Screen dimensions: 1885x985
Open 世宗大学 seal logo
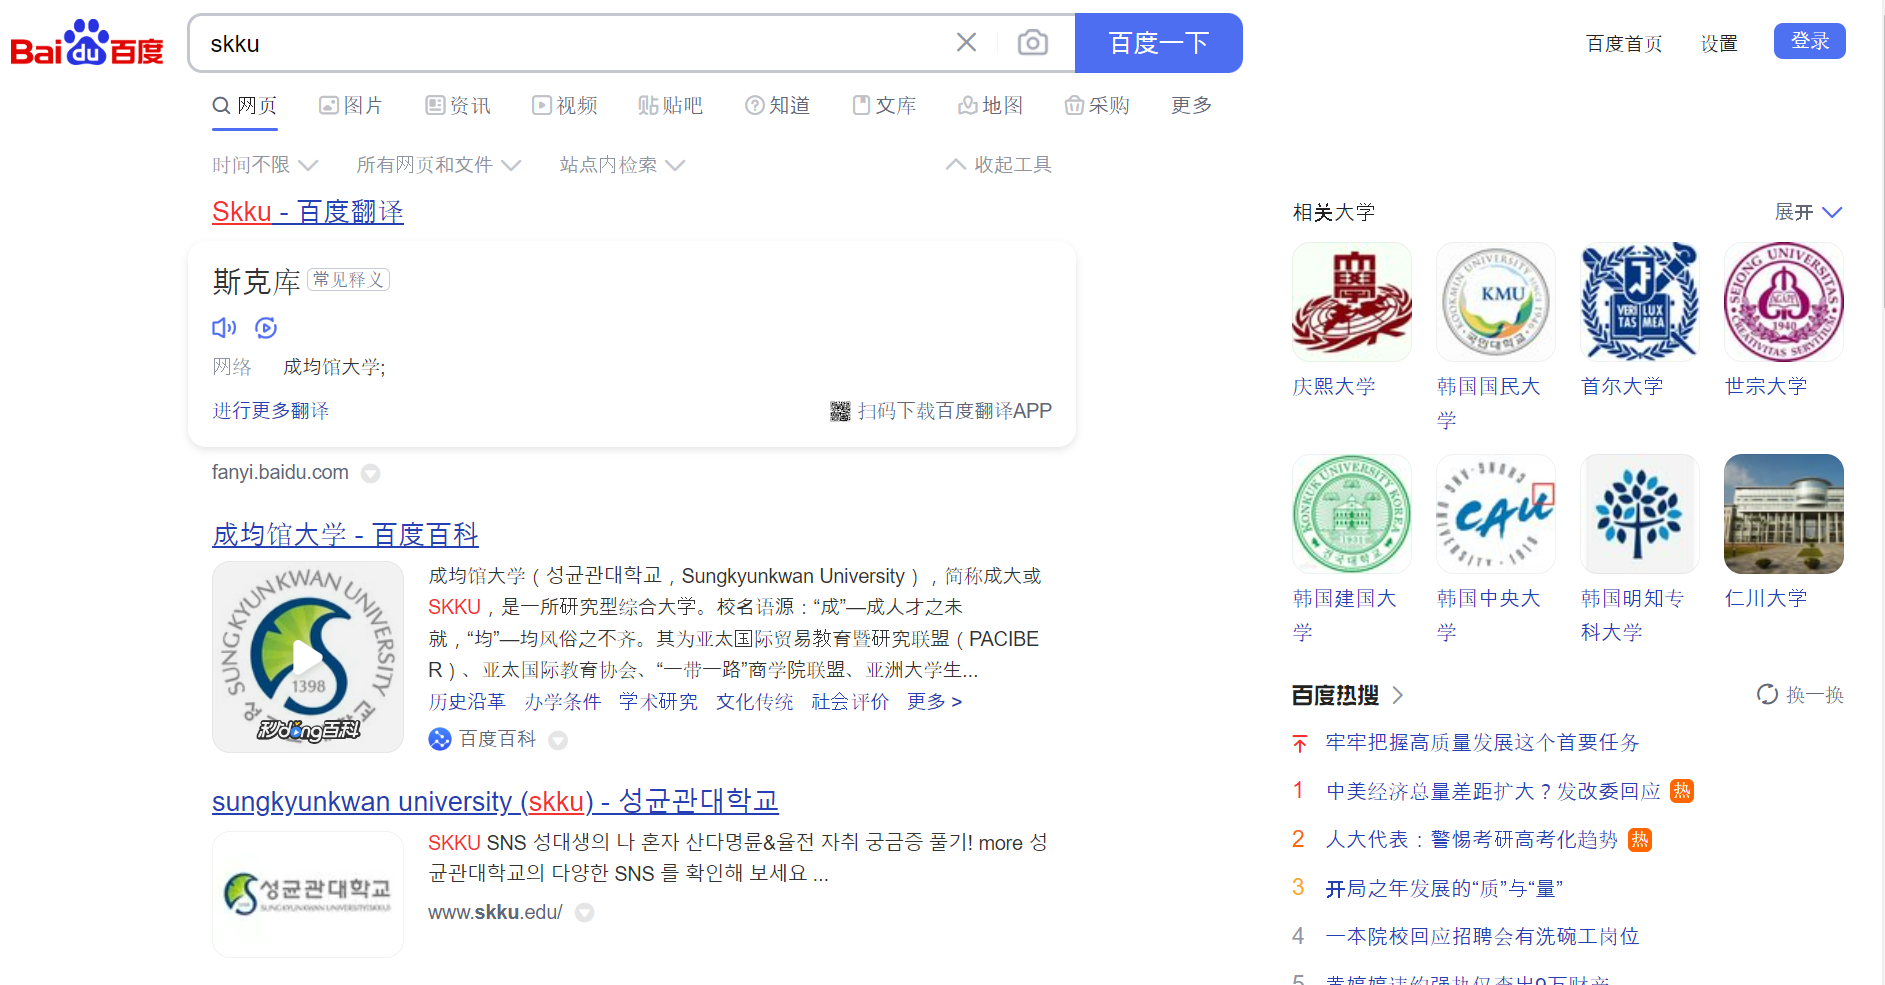(1784, 302)
